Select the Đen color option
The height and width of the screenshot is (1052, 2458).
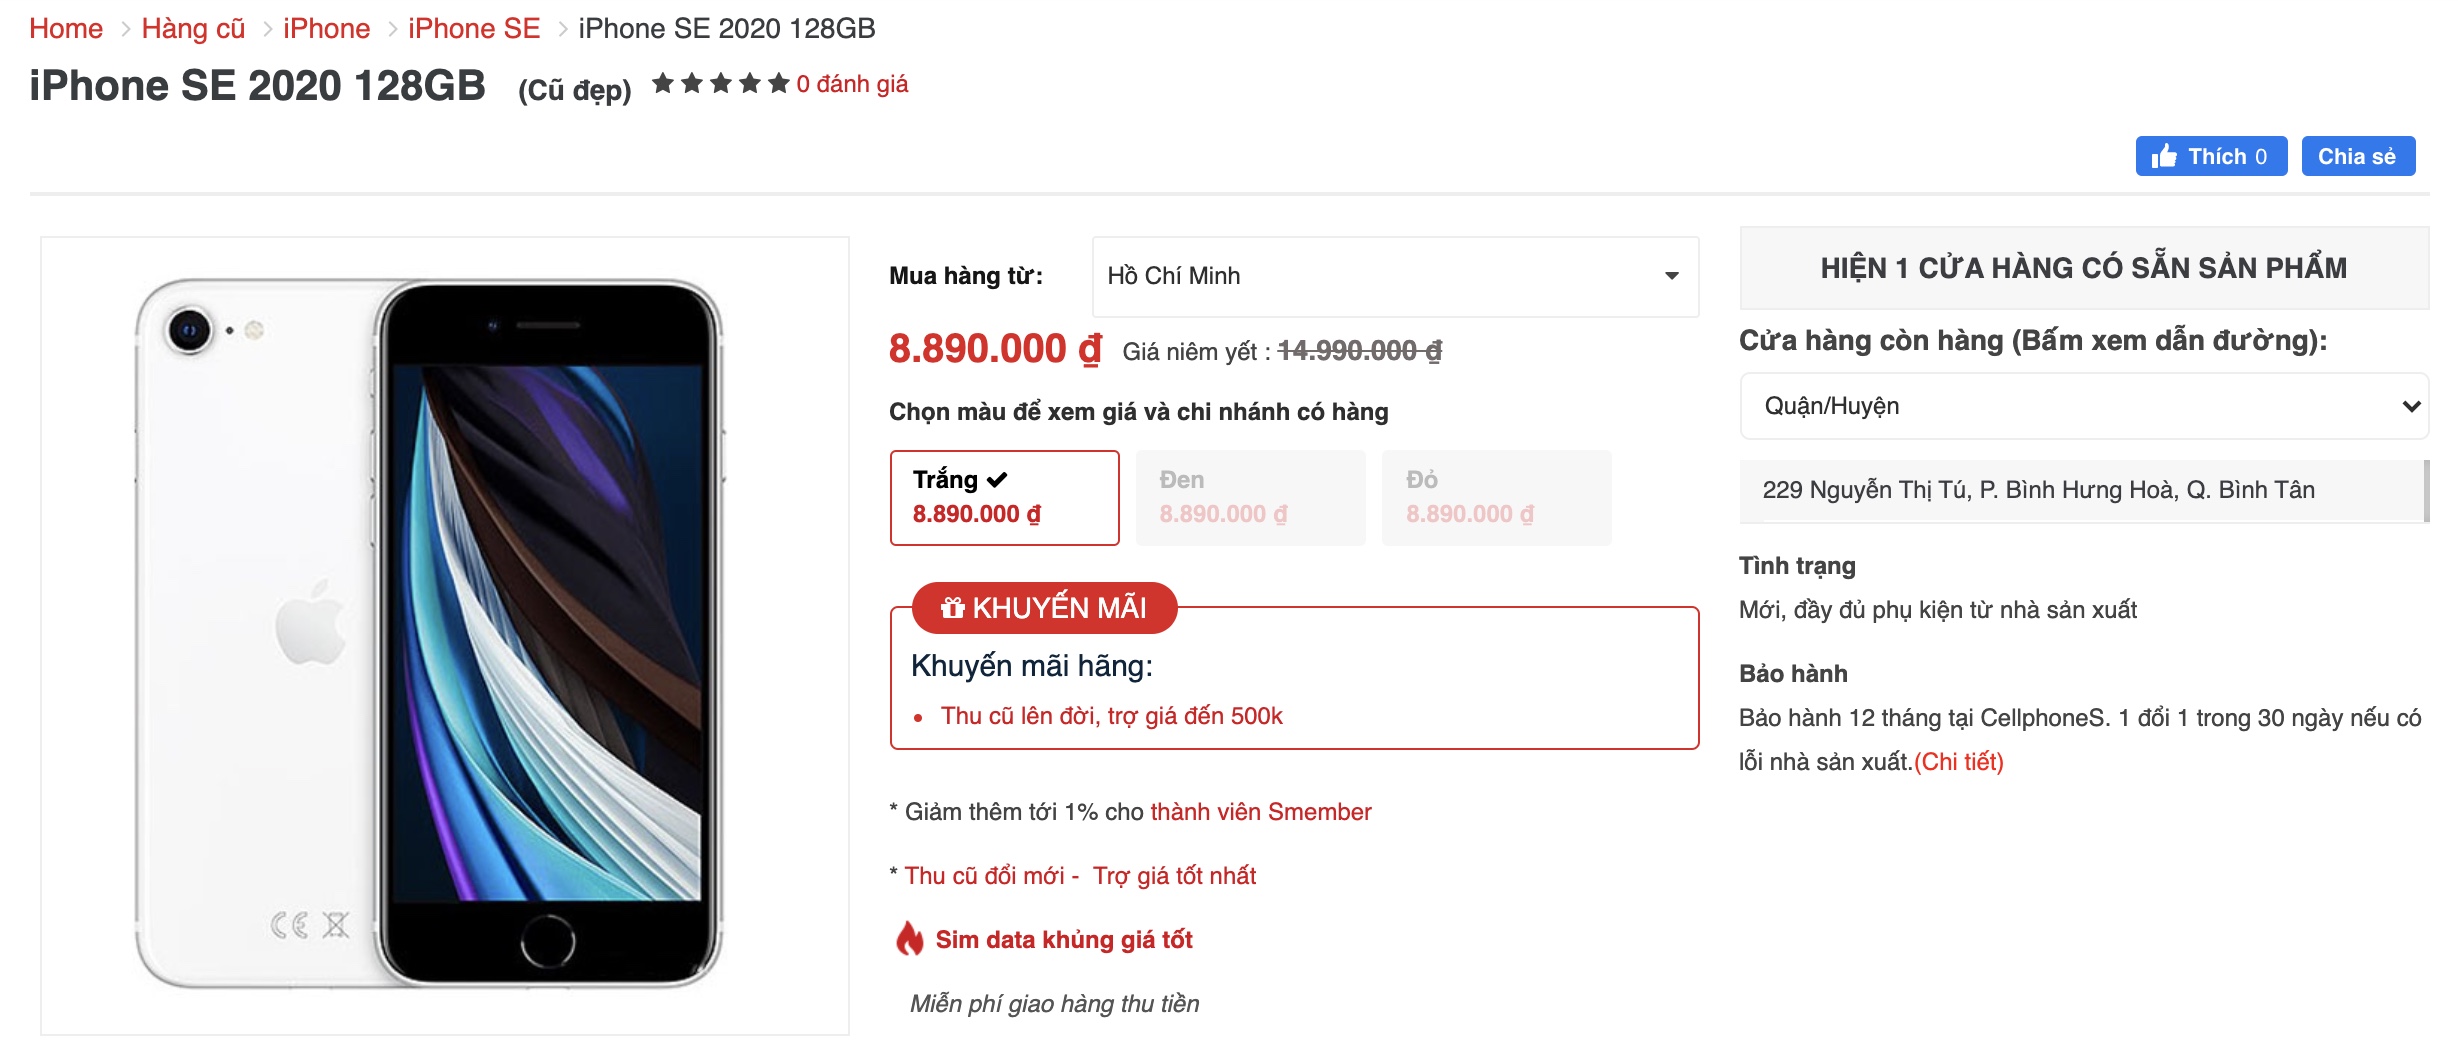tap(1250, 497)
